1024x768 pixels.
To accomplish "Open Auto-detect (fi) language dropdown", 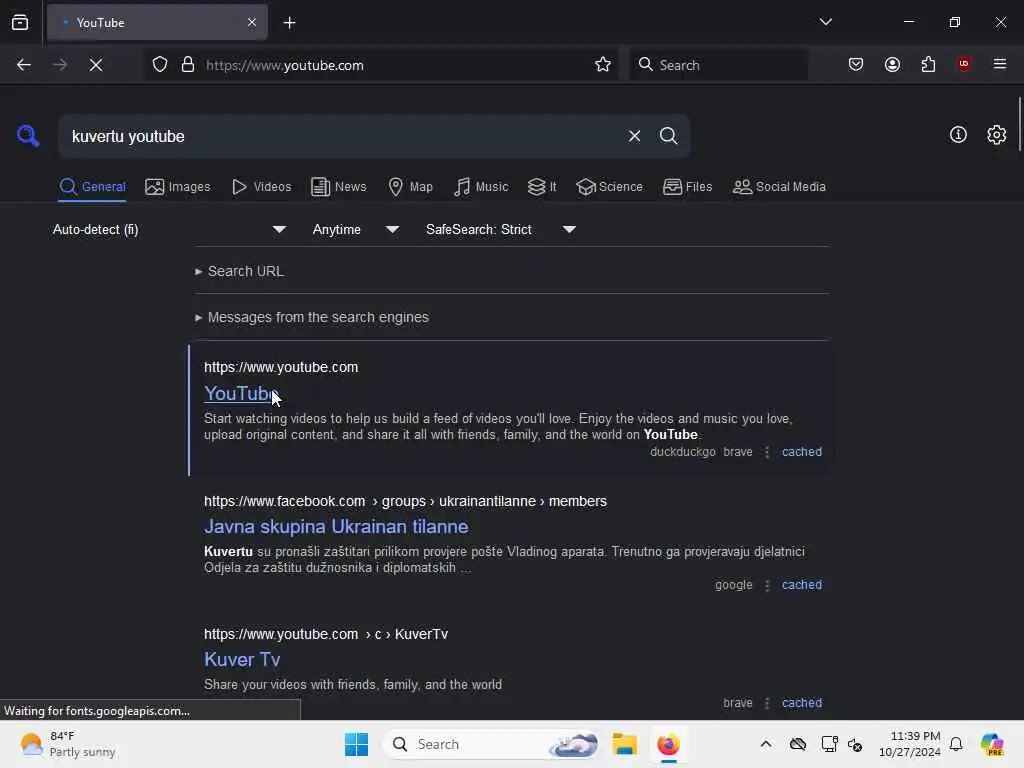I will click(x=169, y=229).
